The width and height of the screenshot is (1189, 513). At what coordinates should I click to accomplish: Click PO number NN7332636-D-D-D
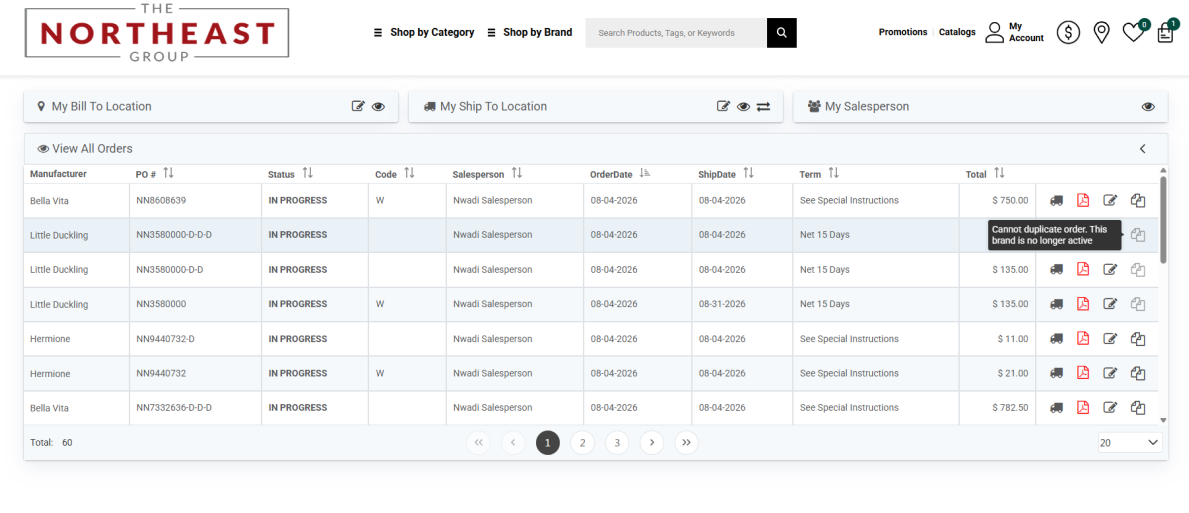174,408
